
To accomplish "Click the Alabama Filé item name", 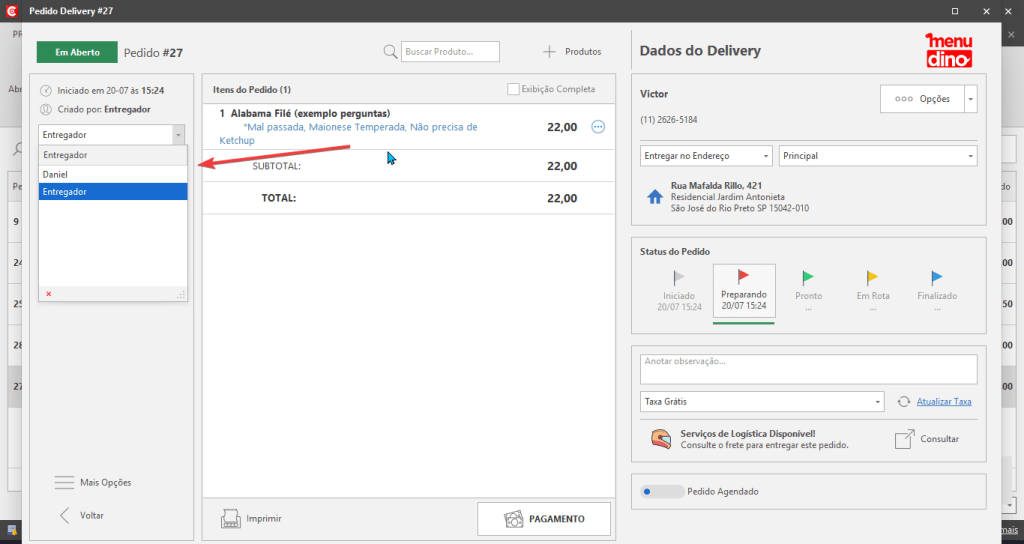I will [310, 114].
